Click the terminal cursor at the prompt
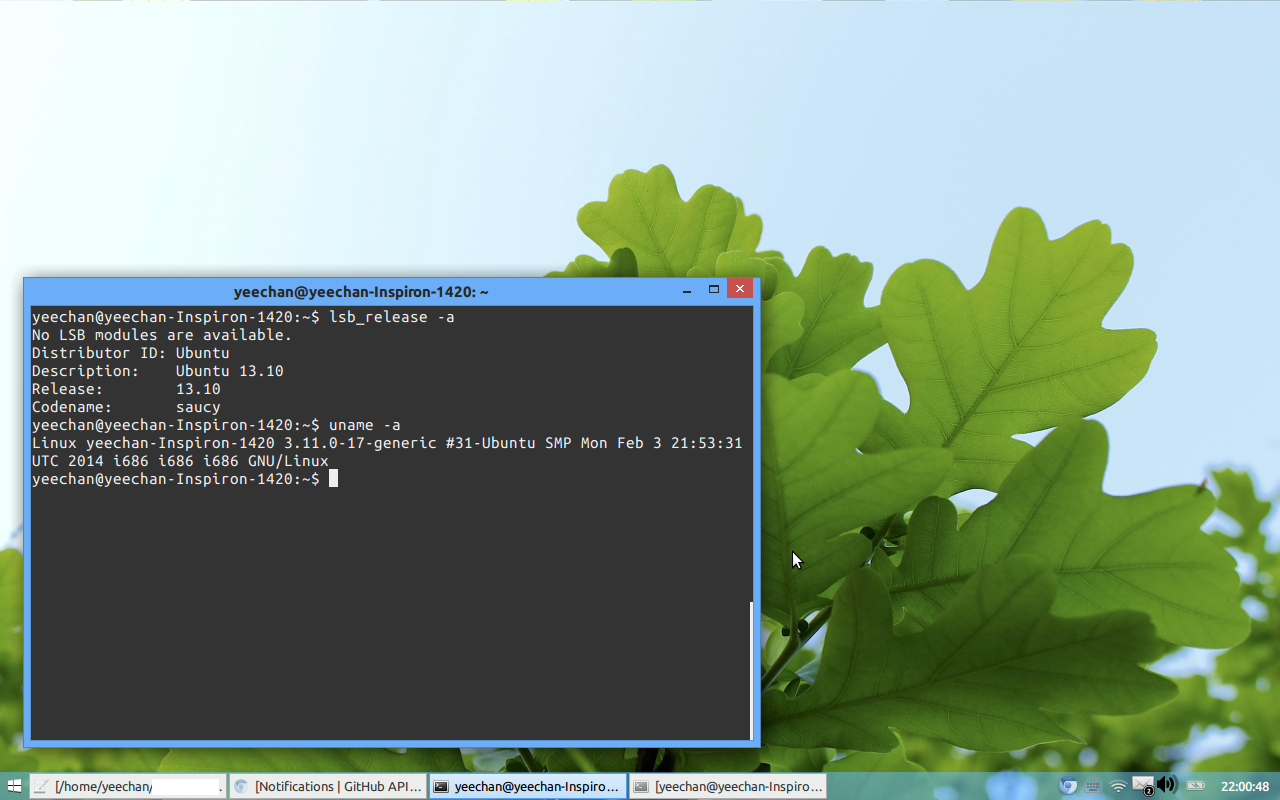 [333, 479]
